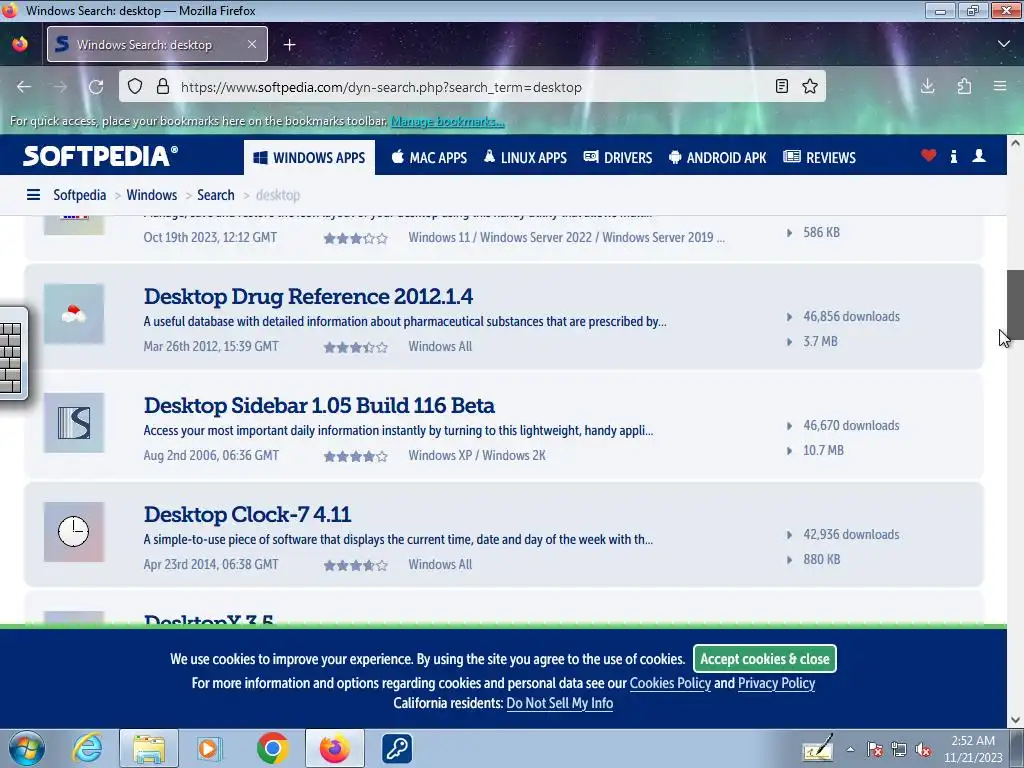Click scrollbar up arrow
Image resolution: width=1024 pixels, height=768 pixels.
[x=1015, y=143]
